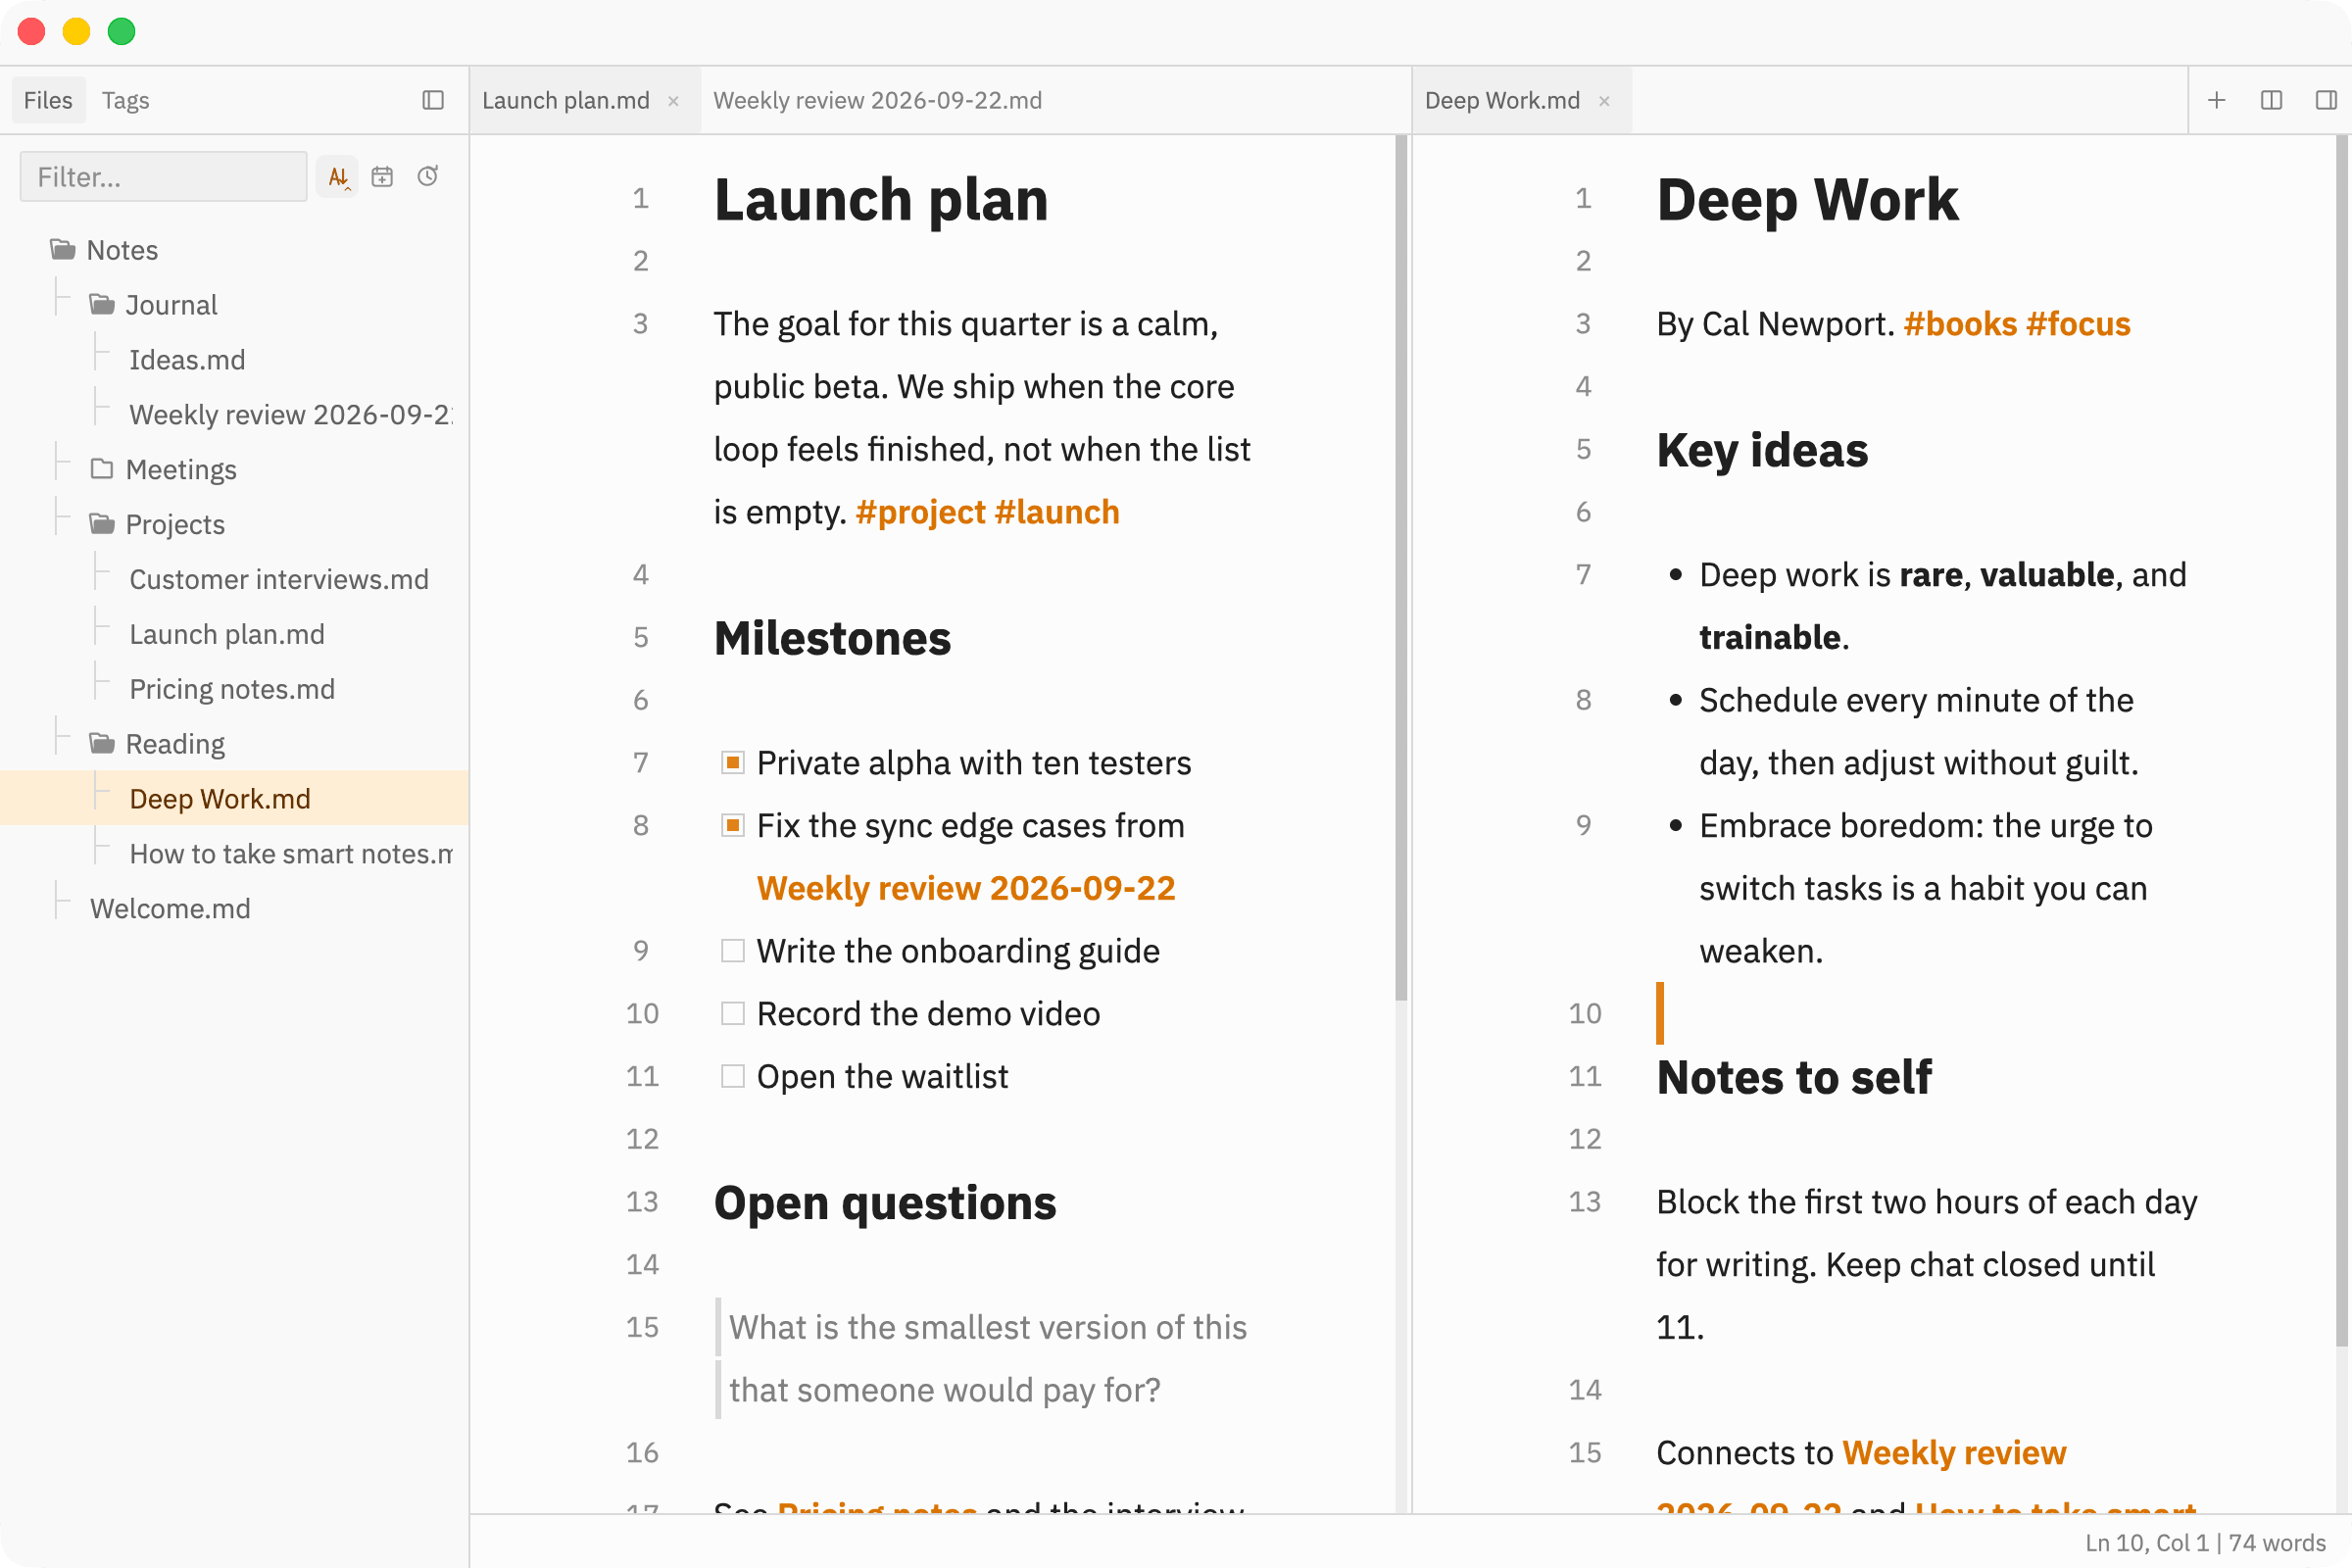Screen dimensions: 2352x1568
Task: Click the right editor's vertical scrollbar
Action: (2342, 742)
